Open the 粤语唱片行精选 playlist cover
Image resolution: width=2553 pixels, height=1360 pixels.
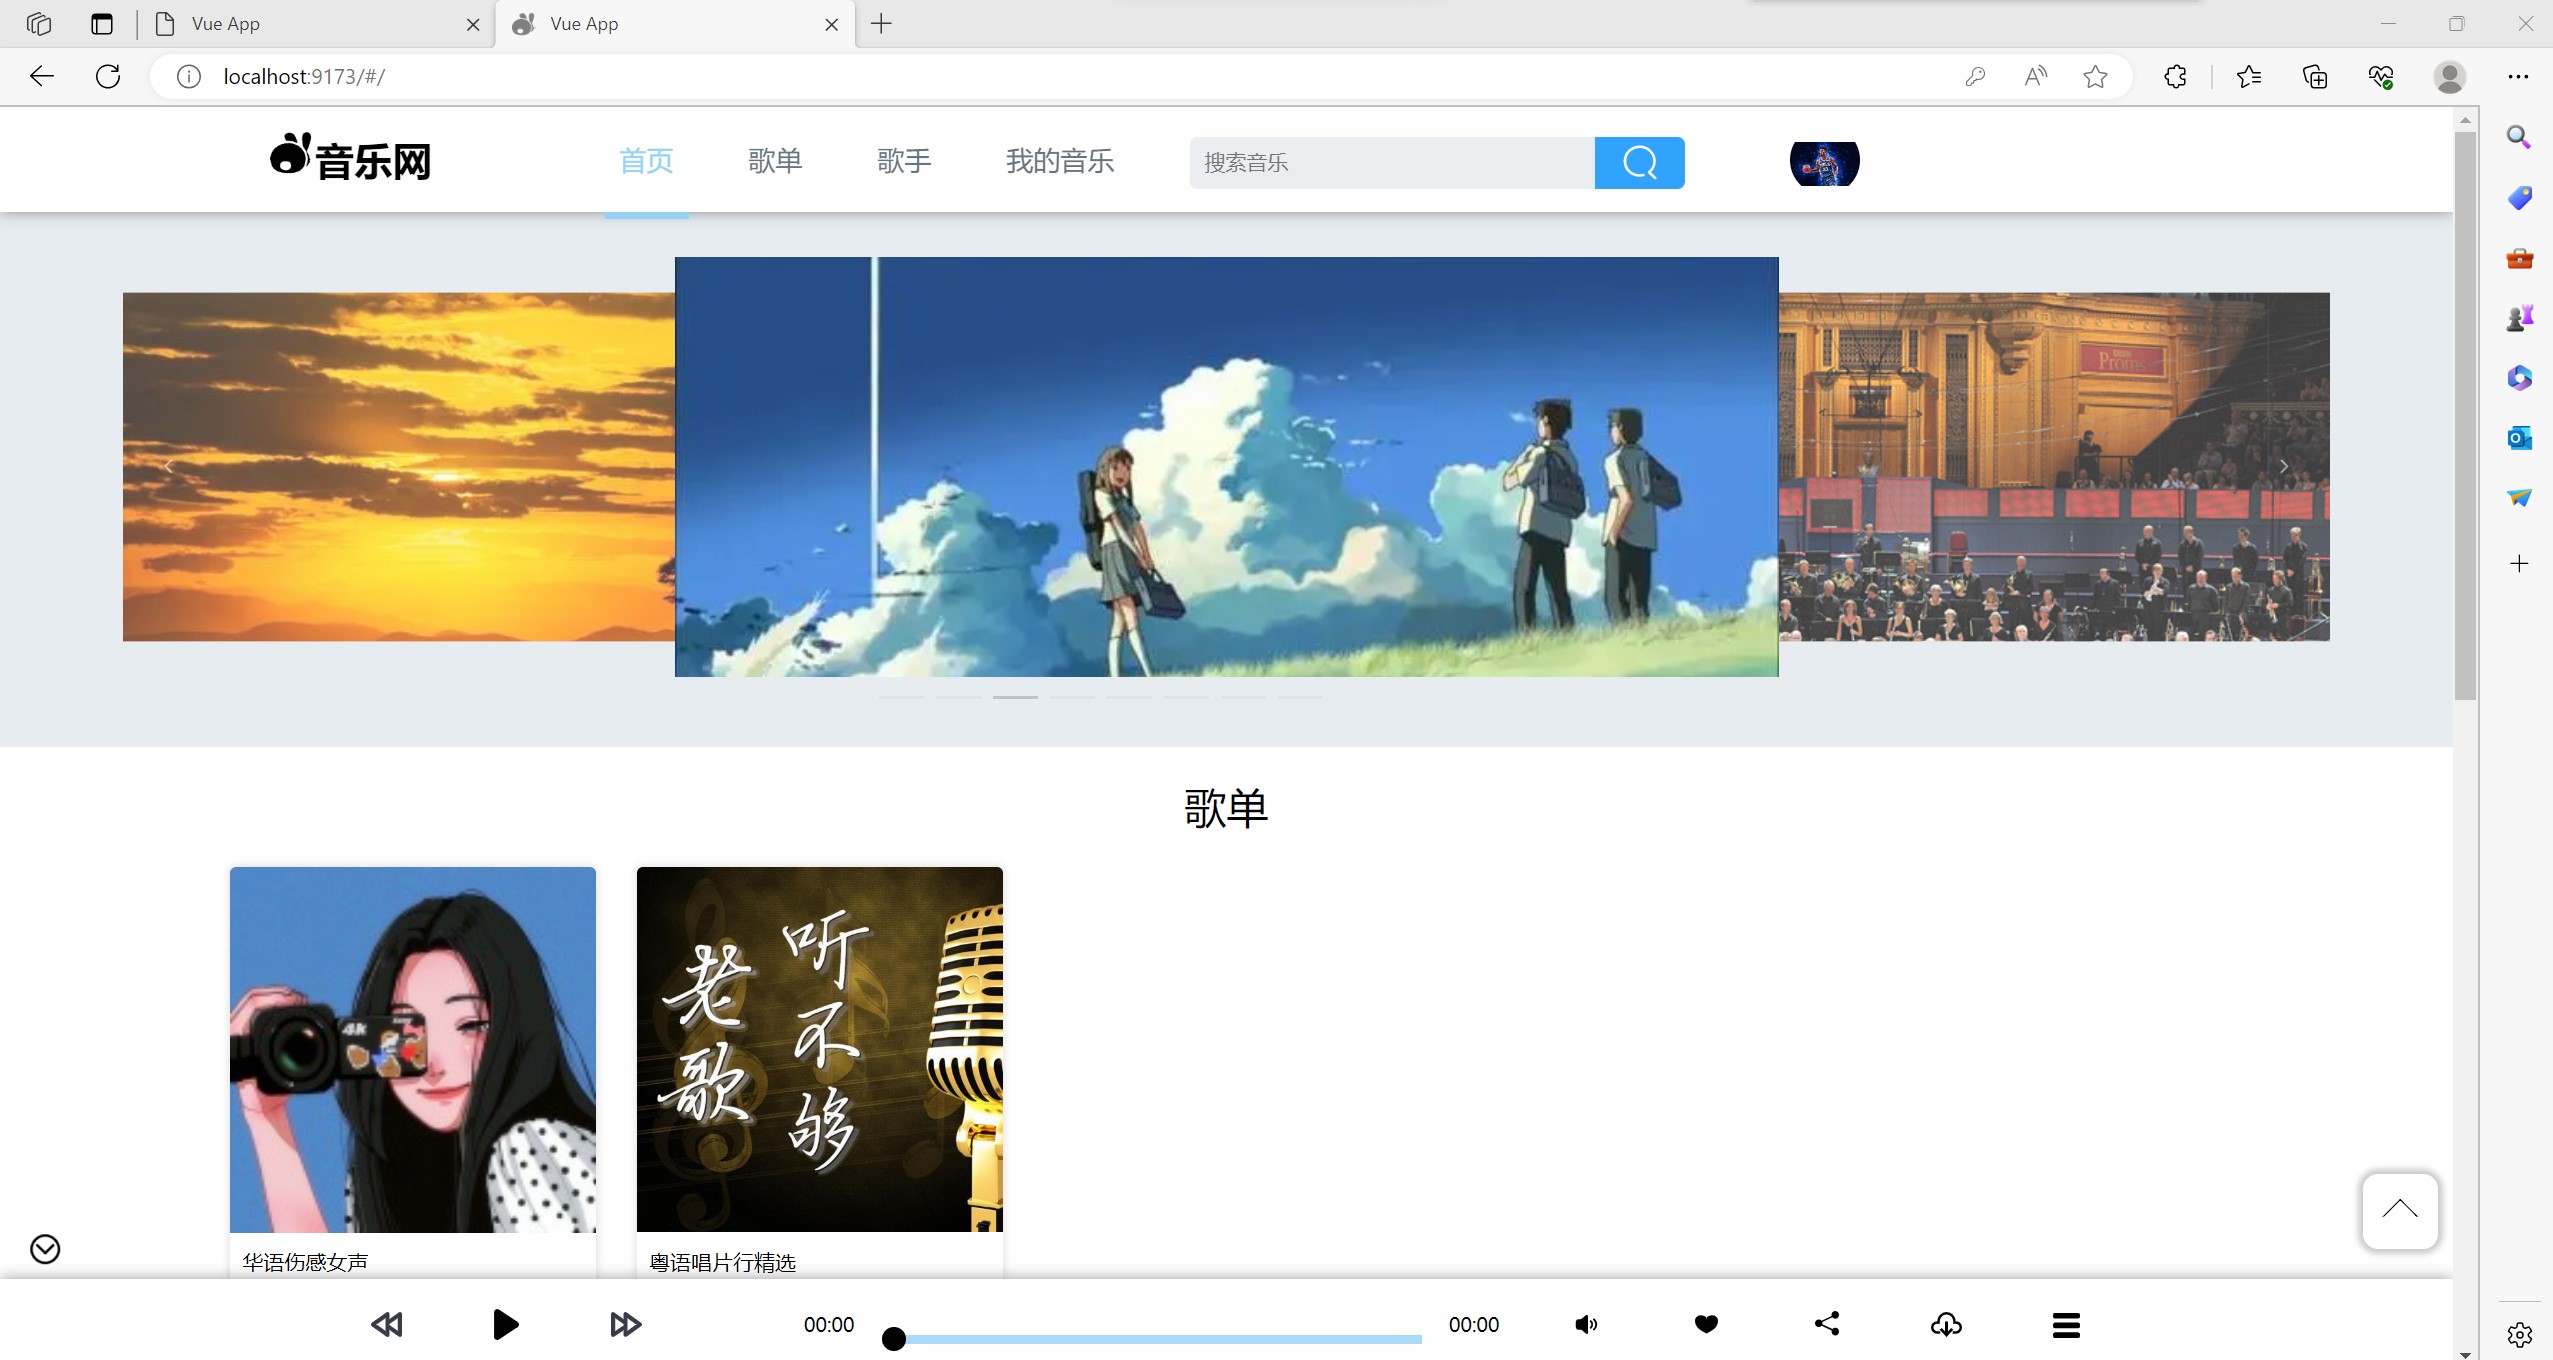820,1049
